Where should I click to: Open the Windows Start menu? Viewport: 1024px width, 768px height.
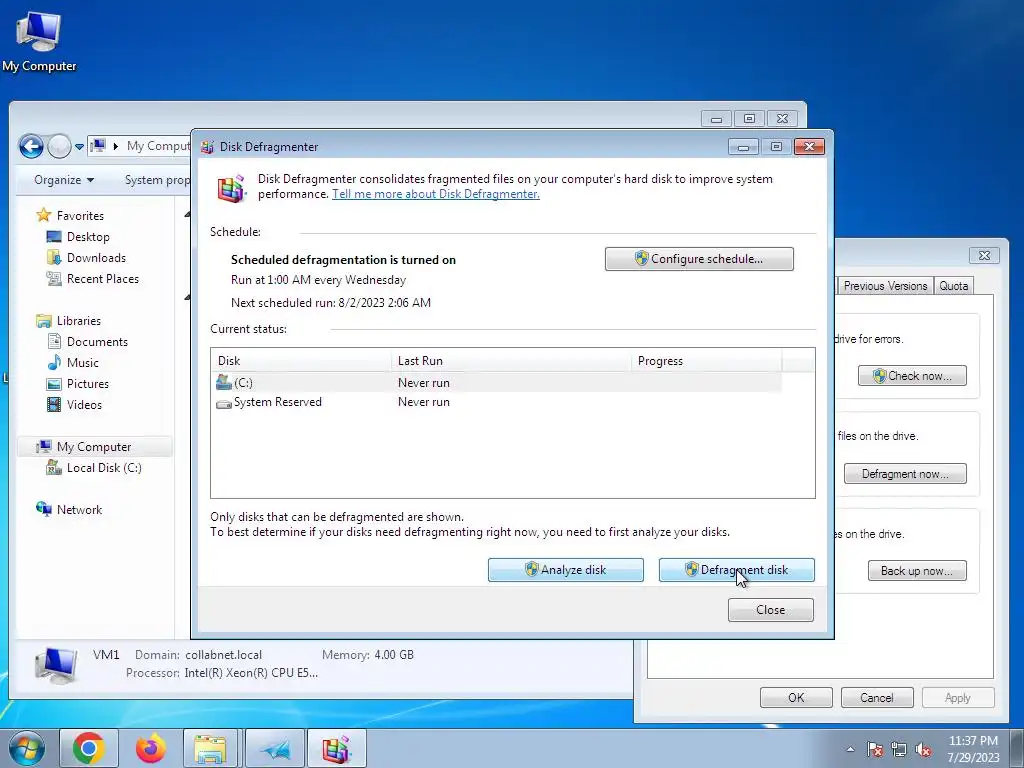[27, 748]
